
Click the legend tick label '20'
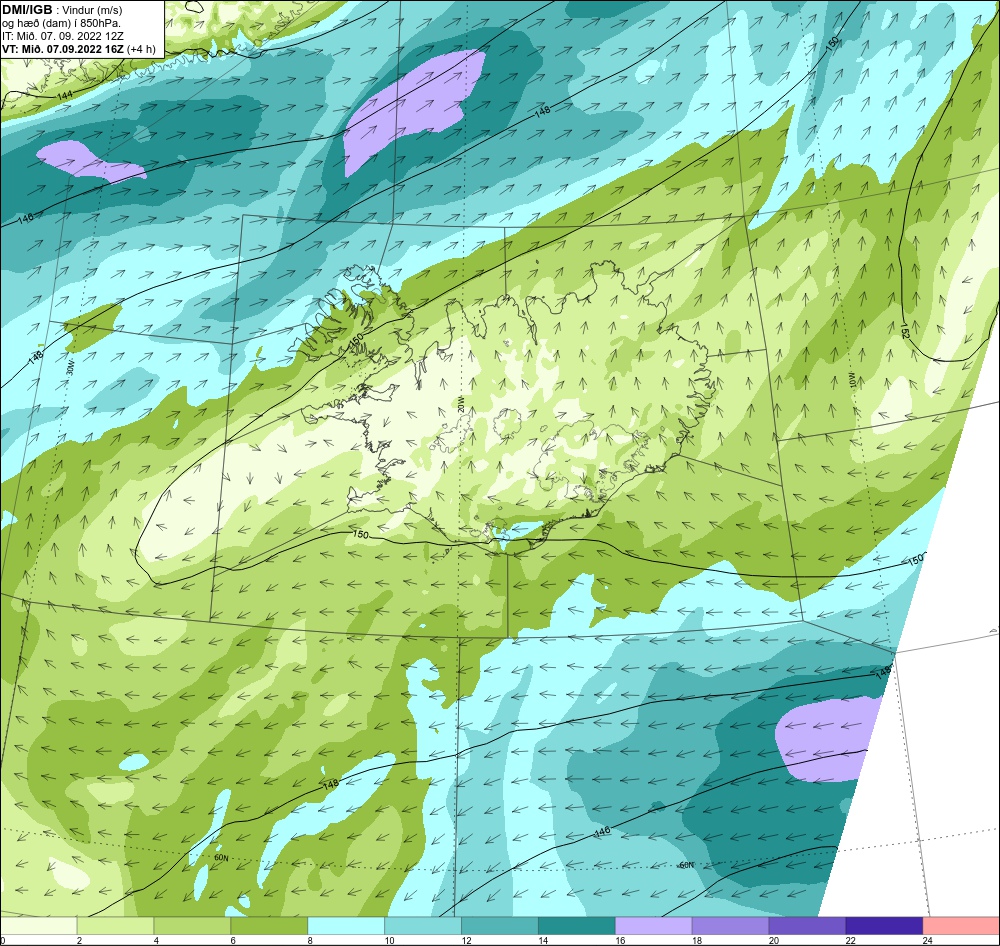(x=774, y=940)
